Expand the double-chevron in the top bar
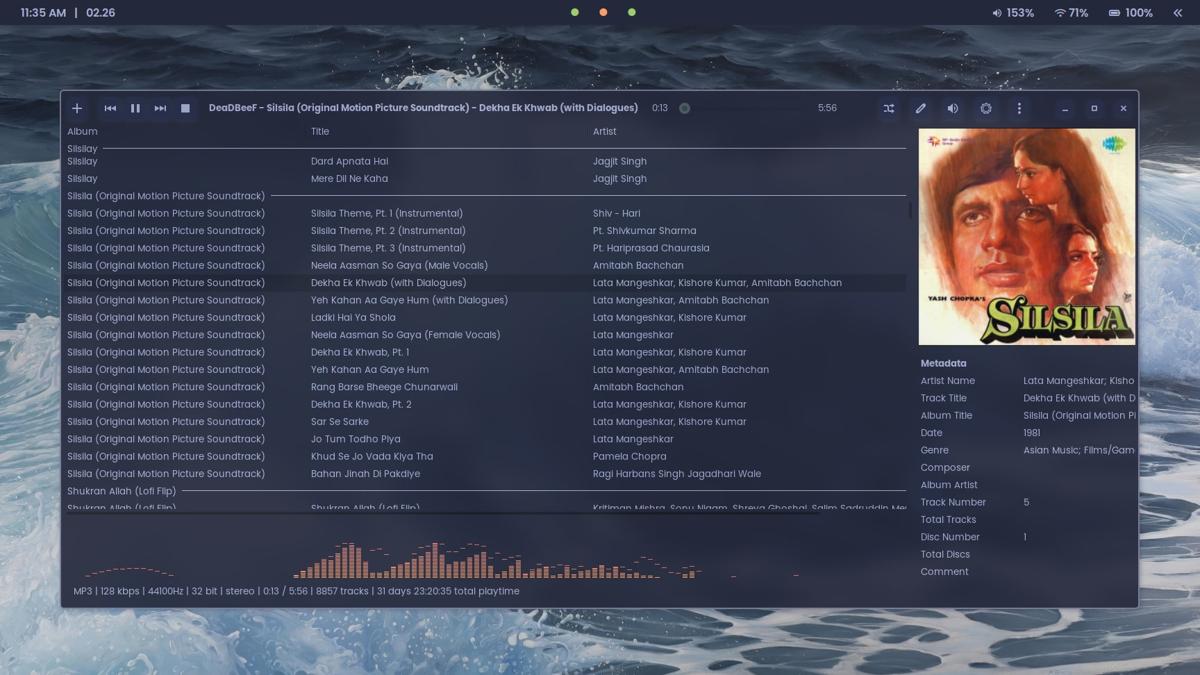This screenshot has height=675, width=1200. [1177, 13]
